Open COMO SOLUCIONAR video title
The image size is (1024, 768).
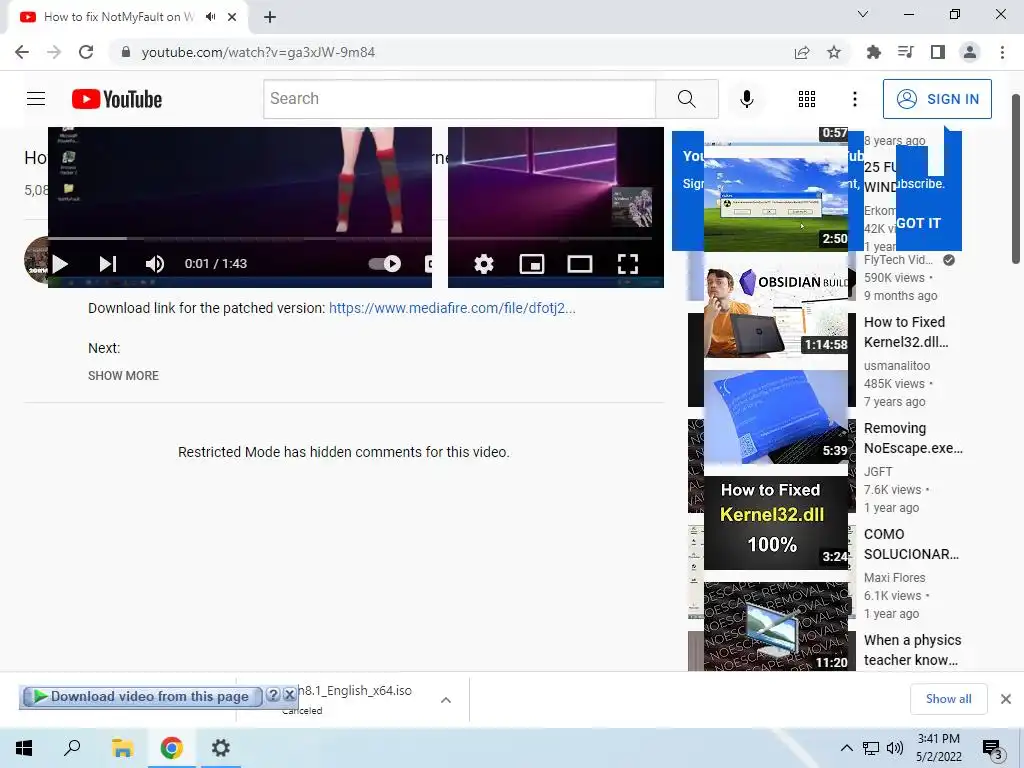pyautogui.click(x=911, y=544)
